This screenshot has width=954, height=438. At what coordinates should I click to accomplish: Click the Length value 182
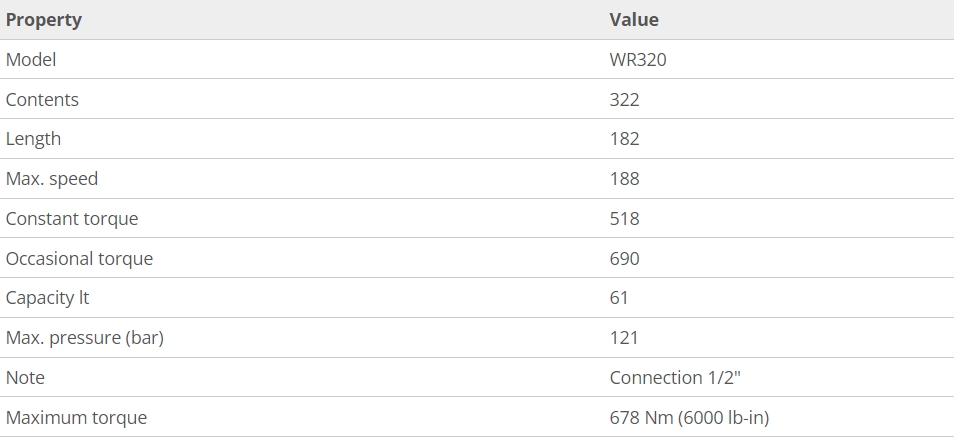tap(624, 139)
